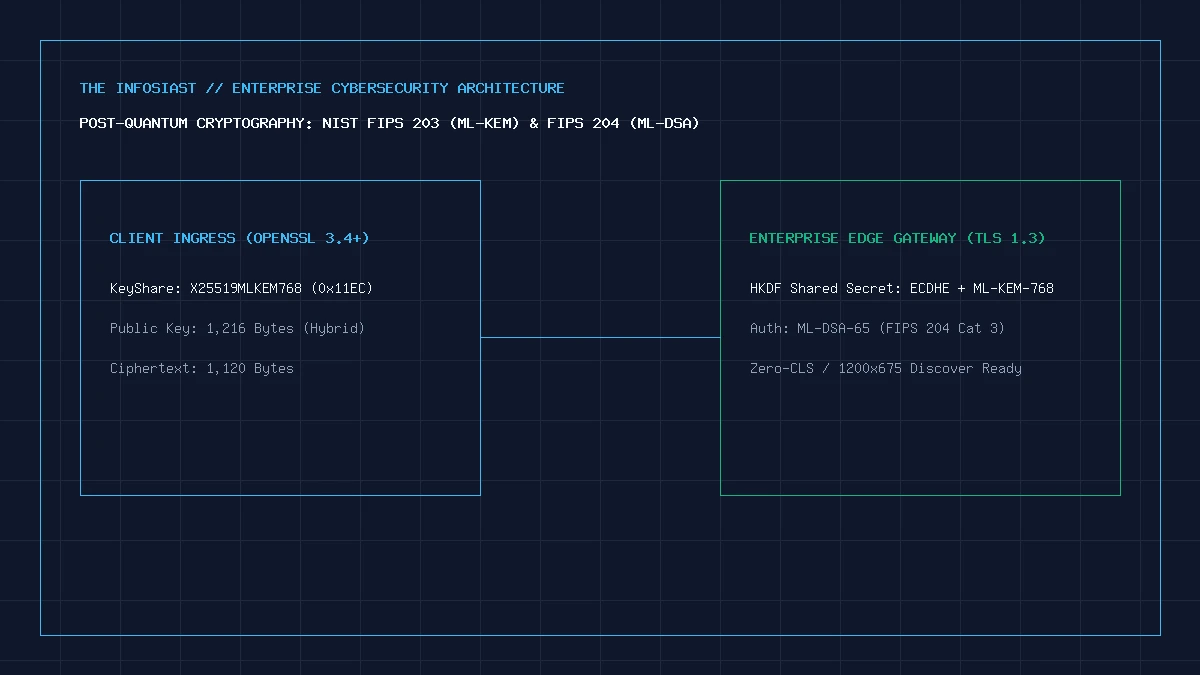Click the "Auth: ML-DSA-65 (FIPS 204 Cat 3)" text

coord(877,328)
